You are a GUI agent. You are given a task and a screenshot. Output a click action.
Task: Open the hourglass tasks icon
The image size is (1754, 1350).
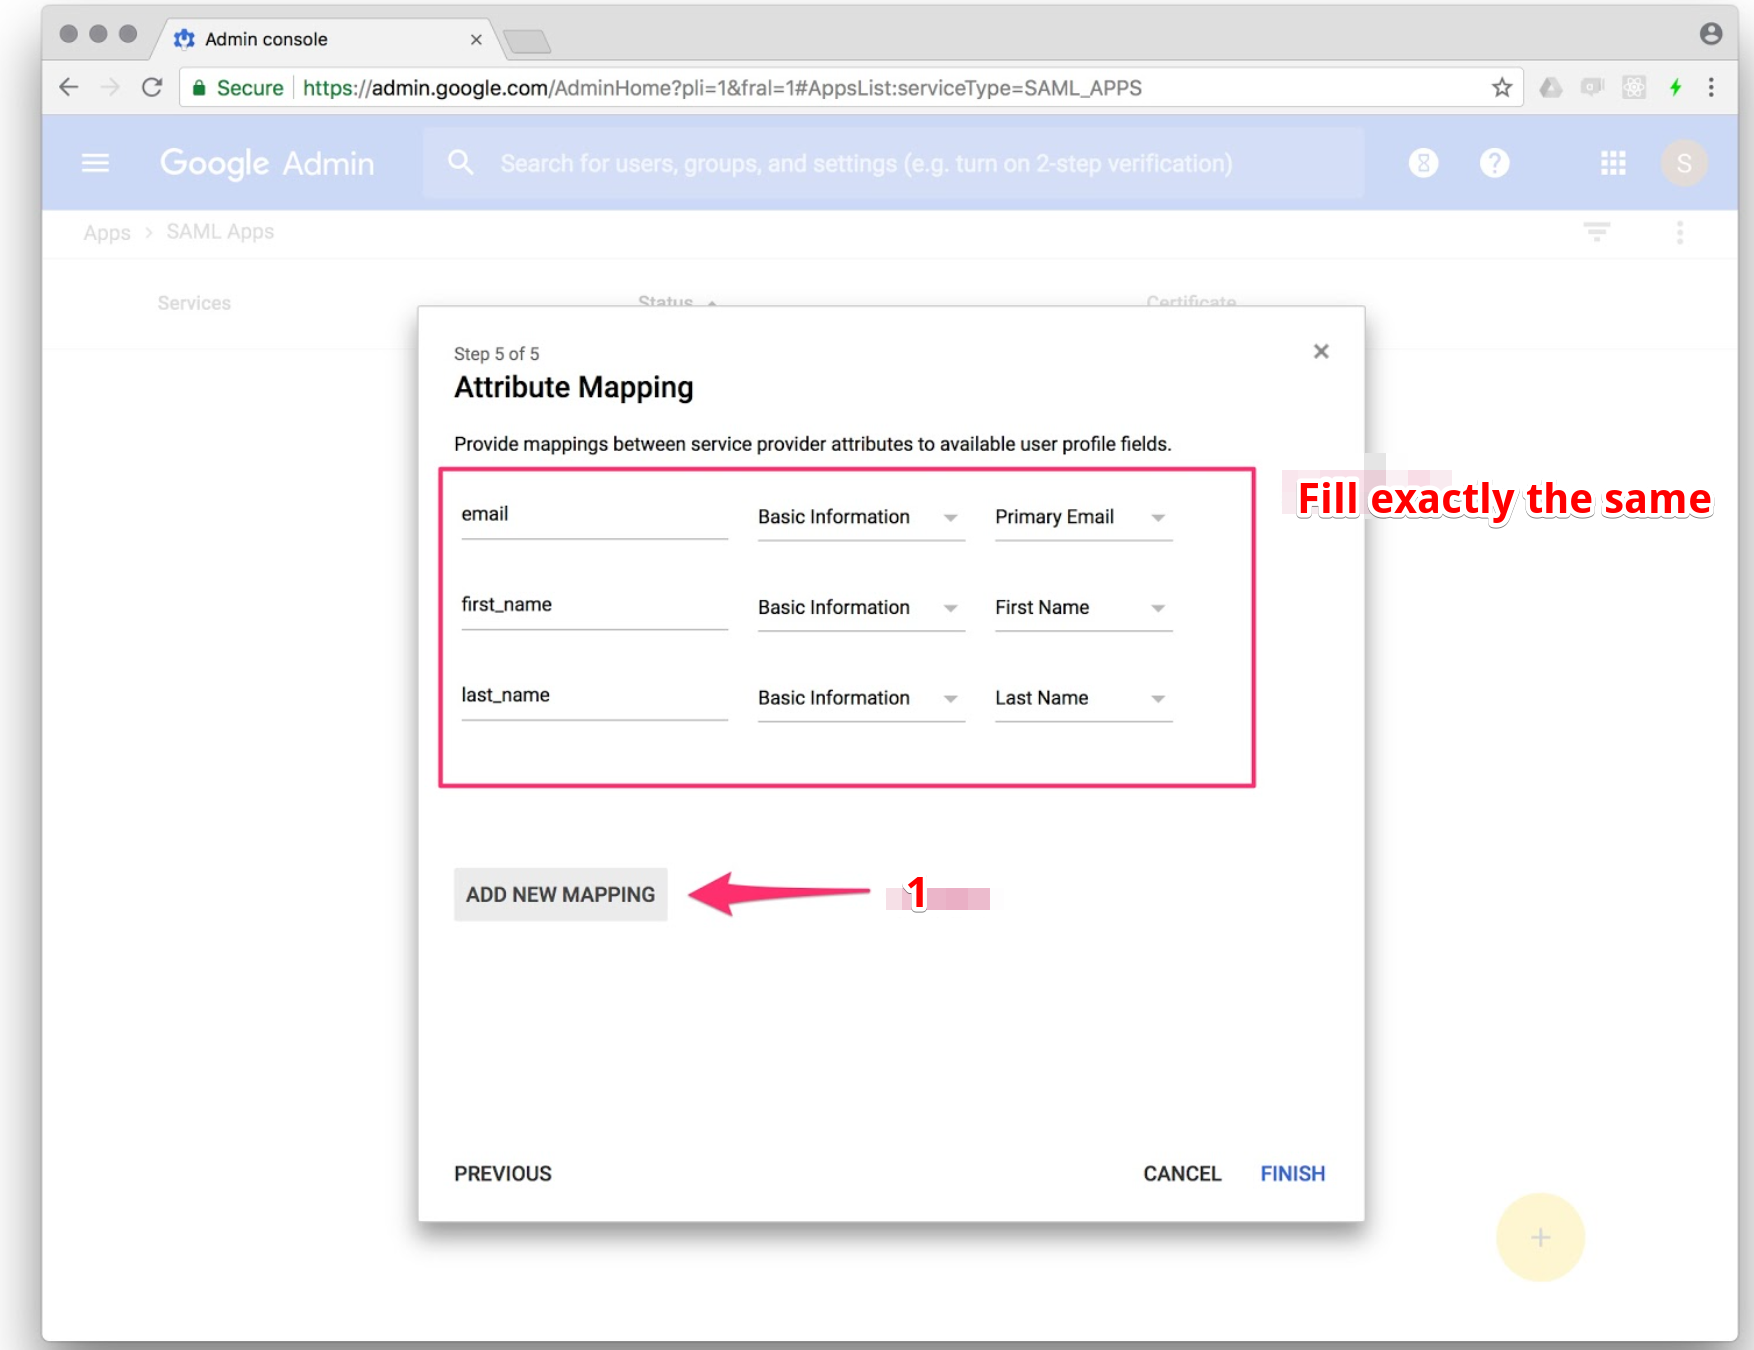point(1423,163)
